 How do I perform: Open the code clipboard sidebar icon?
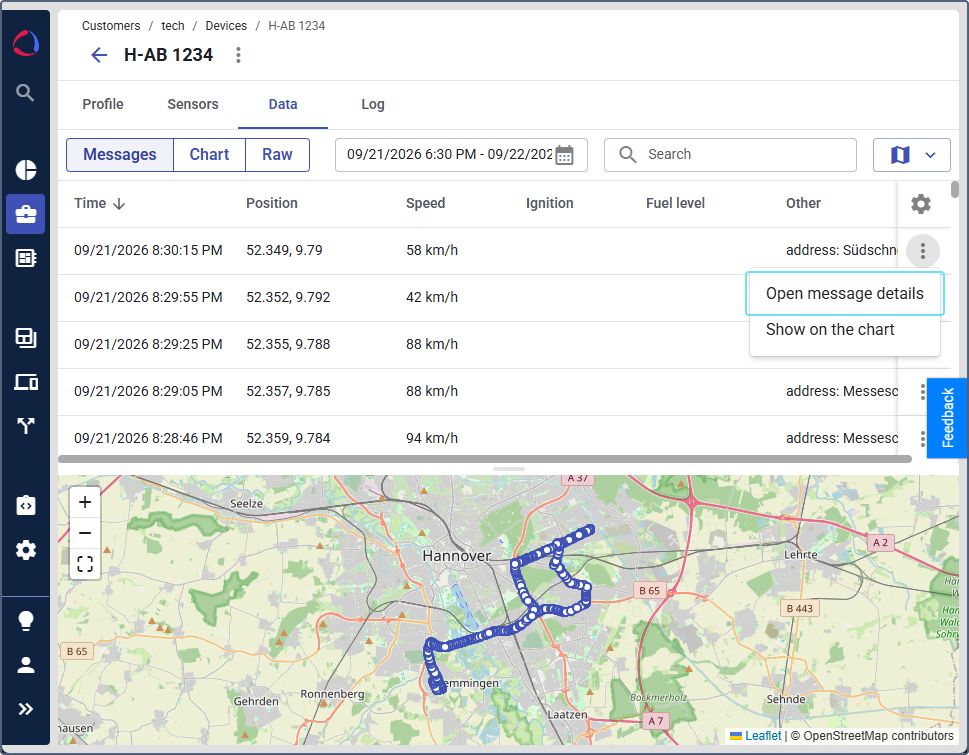(25, 505)
